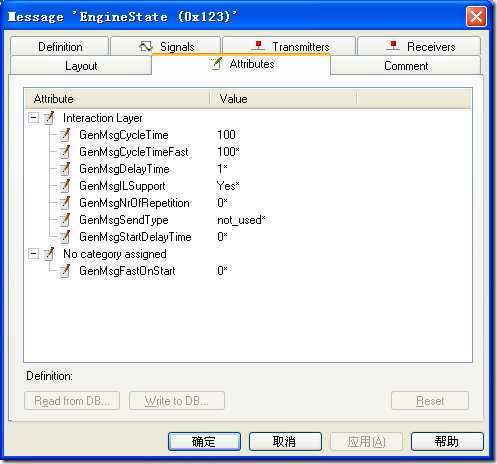This screenshot has height=464, width=497.
Task: Click the GenMsgStartDelayTime value 0*
Action: pyautogui.click(x=222, y=237)
